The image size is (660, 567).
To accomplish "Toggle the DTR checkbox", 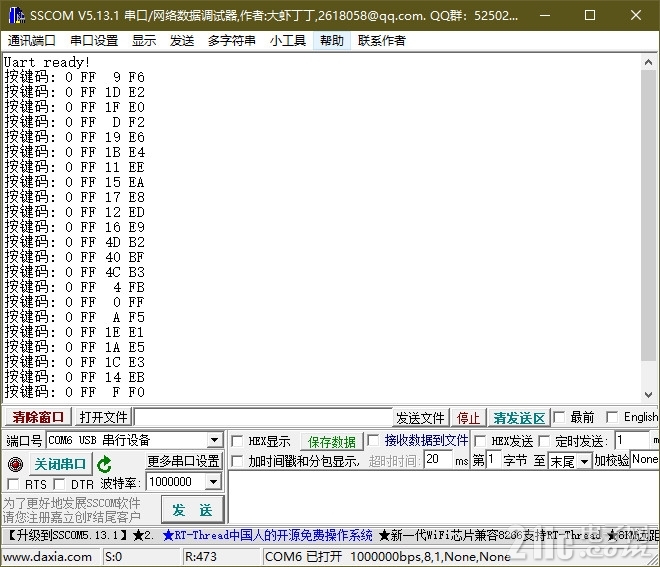I will (59, 484).
